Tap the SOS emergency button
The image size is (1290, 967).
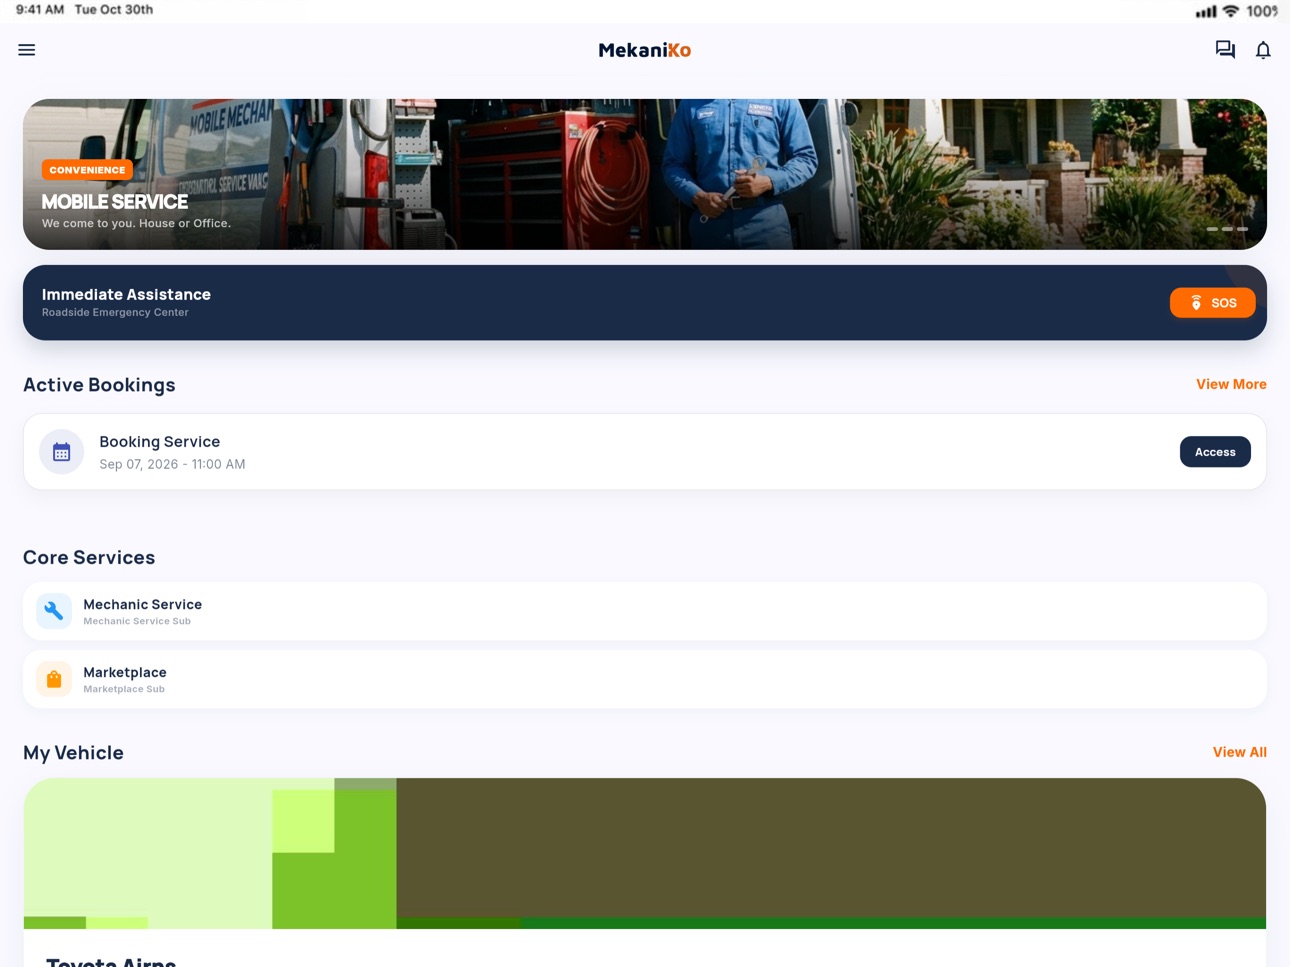point(1212,303)
